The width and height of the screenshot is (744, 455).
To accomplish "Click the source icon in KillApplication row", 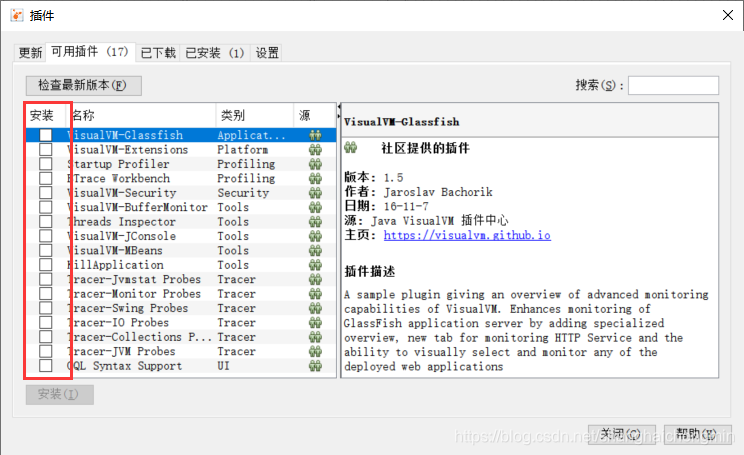I will coord(315,265).
